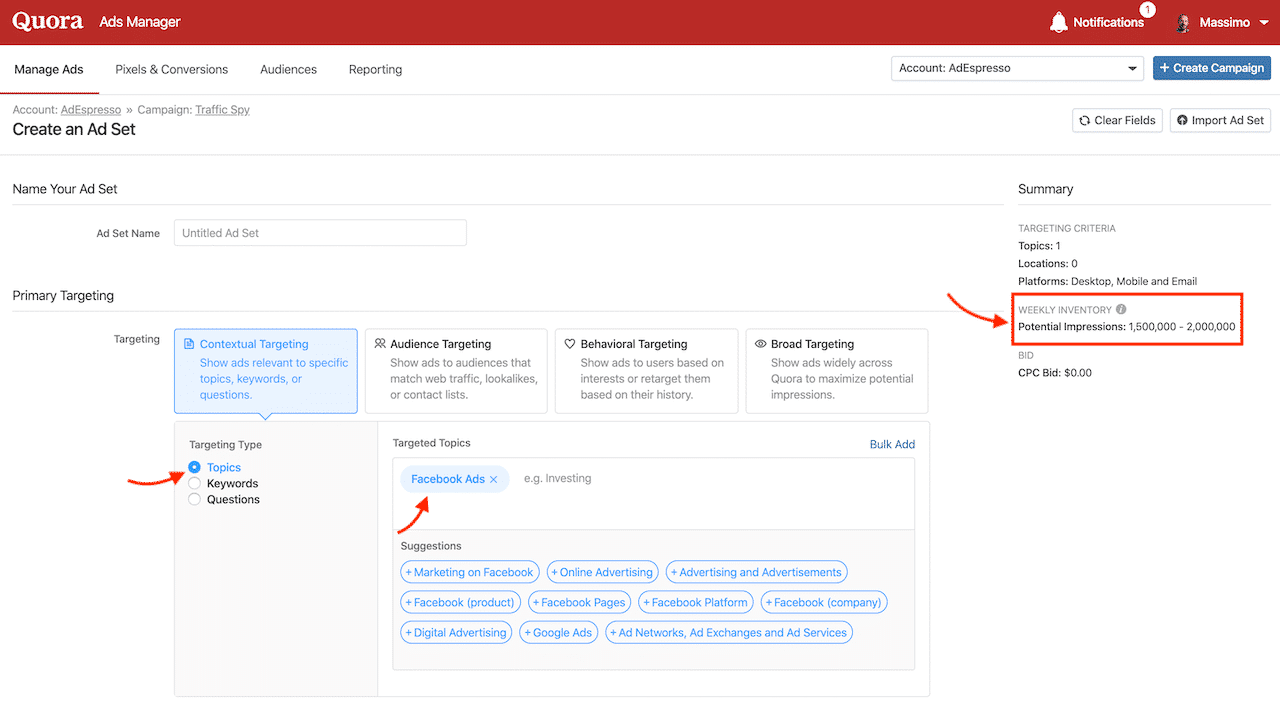This screenshot has height=705, width=1280.
Task: Expand the Massimo user menu arrow
Action: 1264,23
